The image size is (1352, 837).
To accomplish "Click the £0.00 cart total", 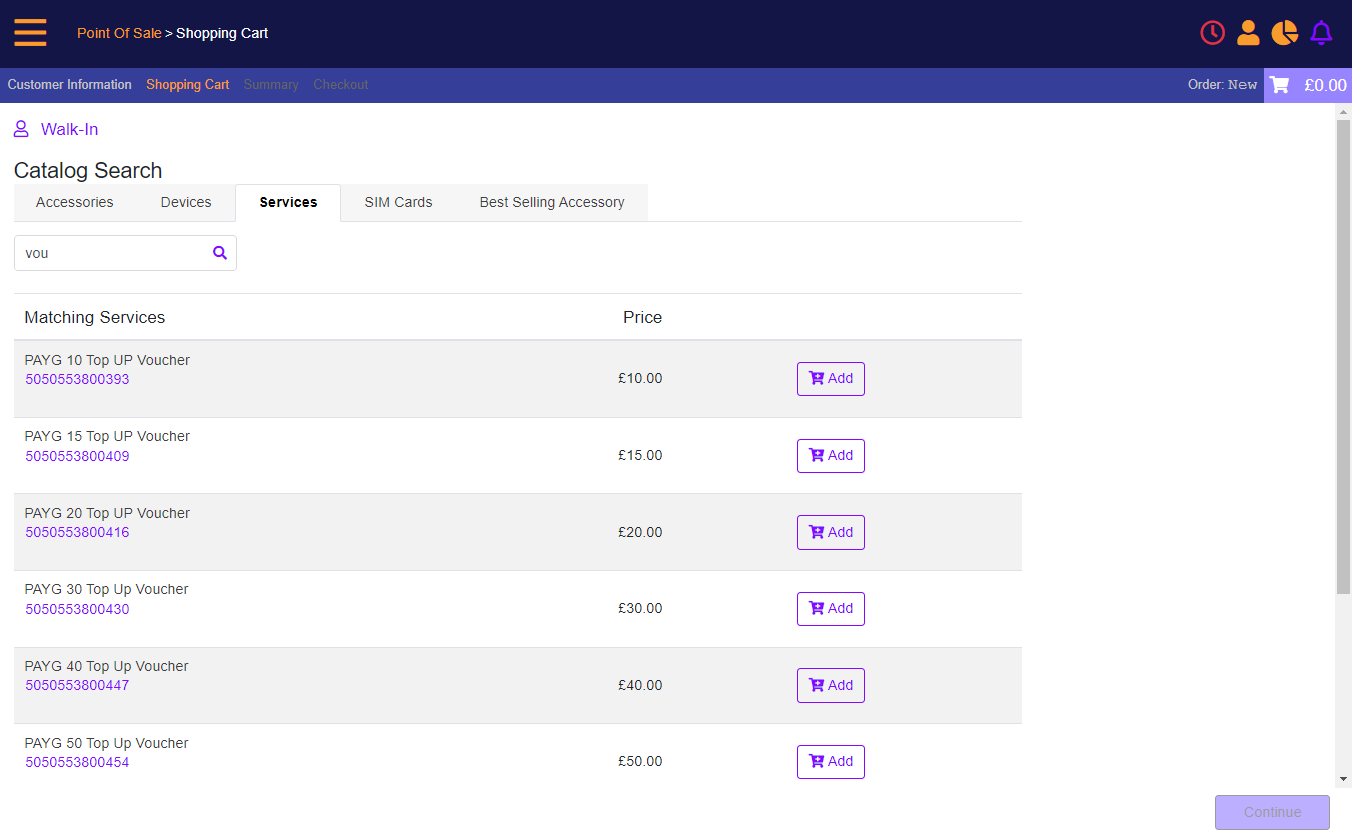I will point(1325,85).
